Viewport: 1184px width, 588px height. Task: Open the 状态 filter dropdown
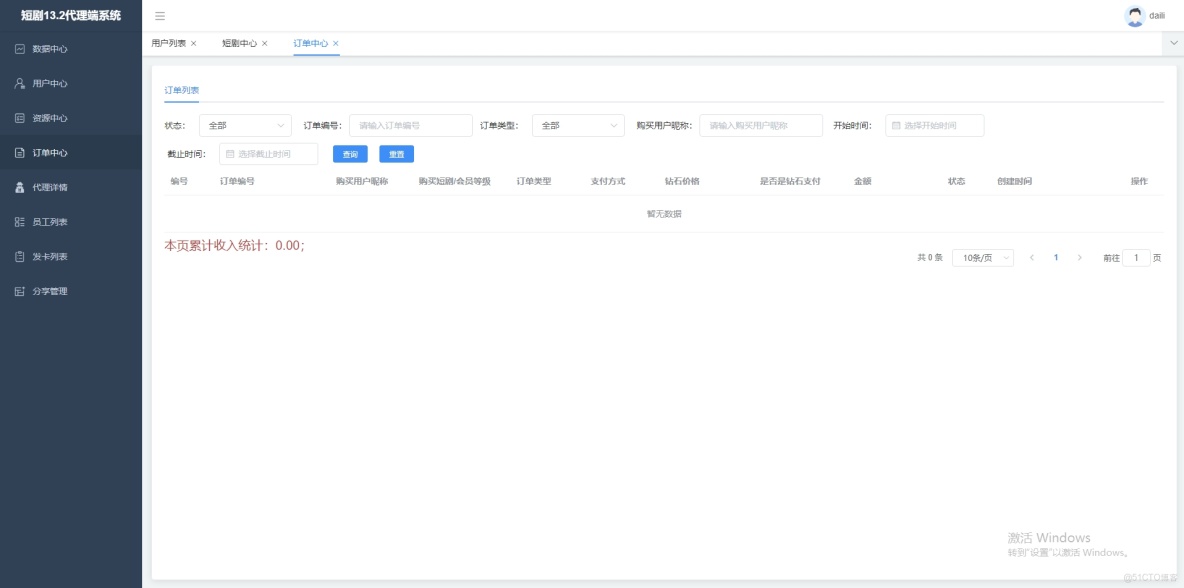pos(244,125)
